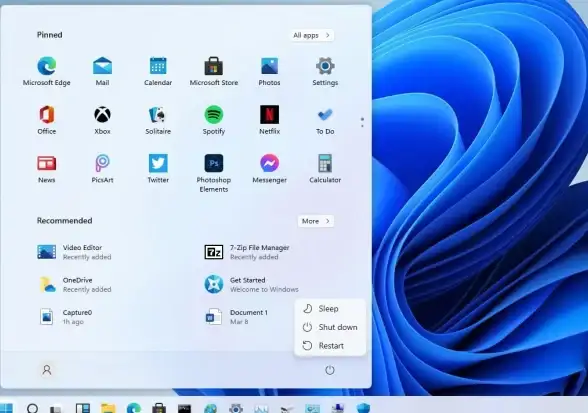Launch the Photos app
Screen dimensions: 588x413
click(269, 71)
